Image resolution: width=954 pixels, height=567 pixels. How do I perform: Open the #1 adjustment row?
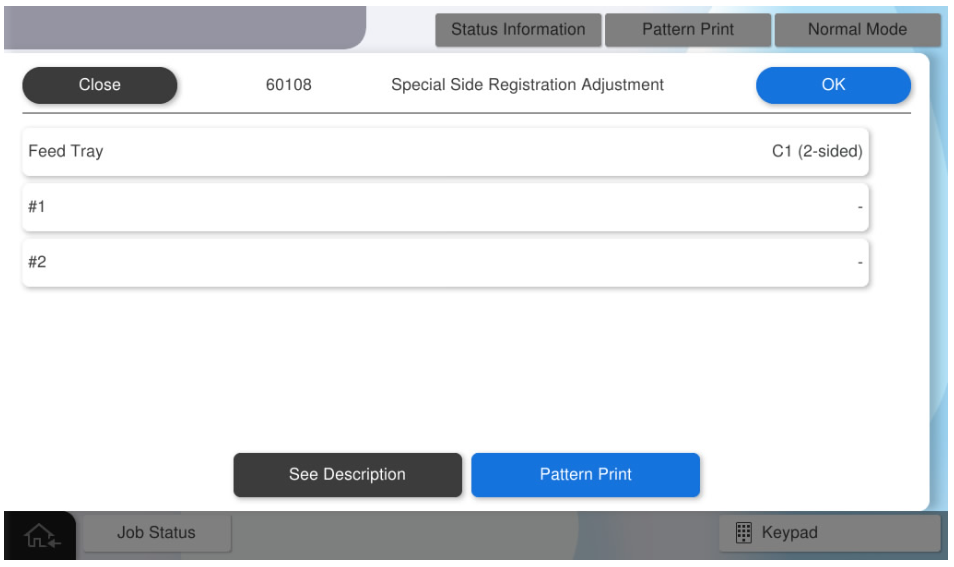click(445, 207)
